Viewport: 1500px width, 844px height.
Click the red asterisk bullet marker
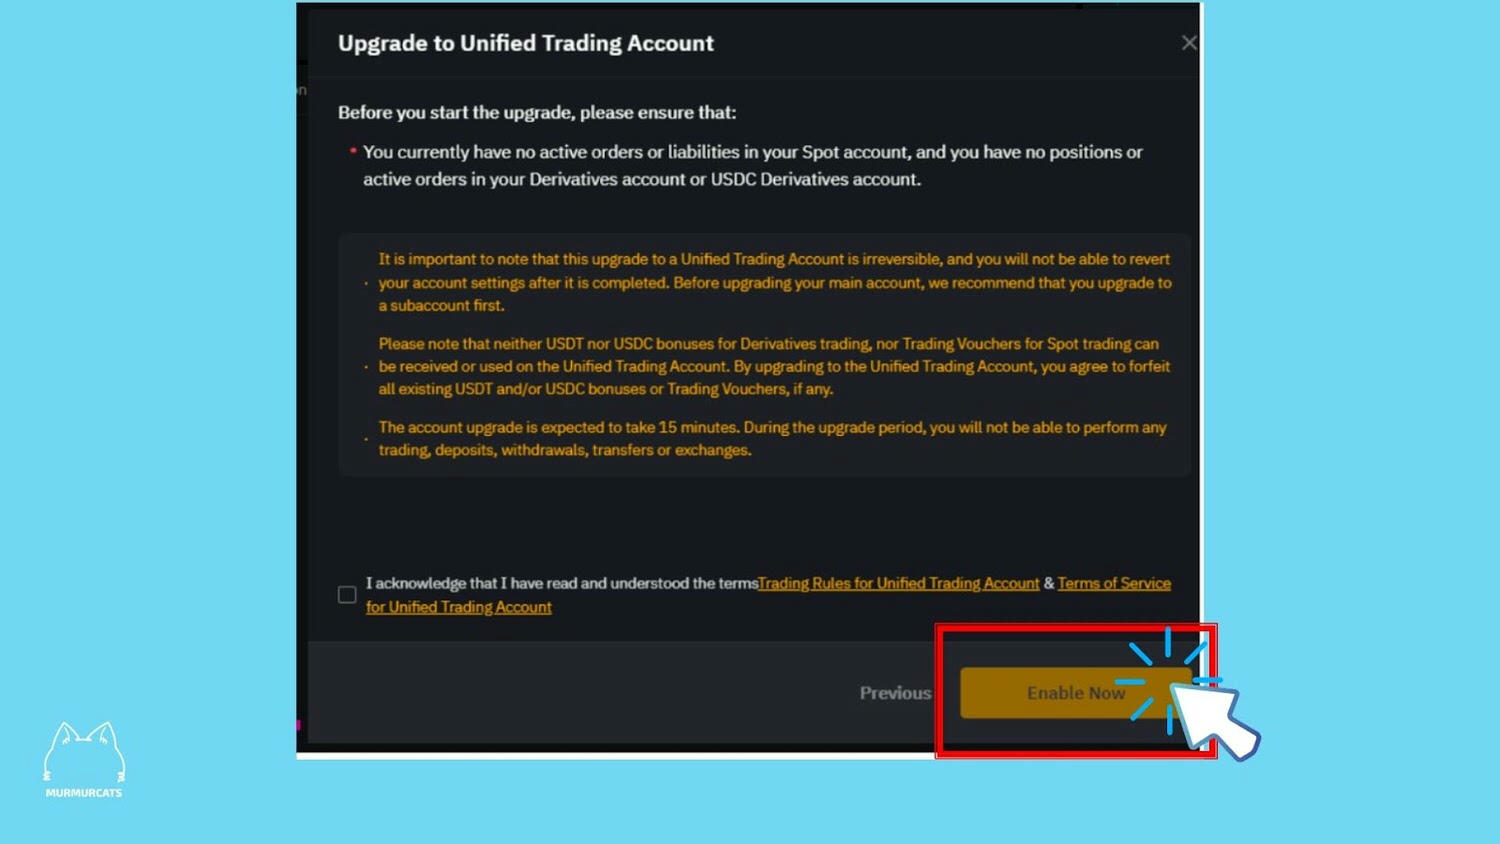[353, 151]
